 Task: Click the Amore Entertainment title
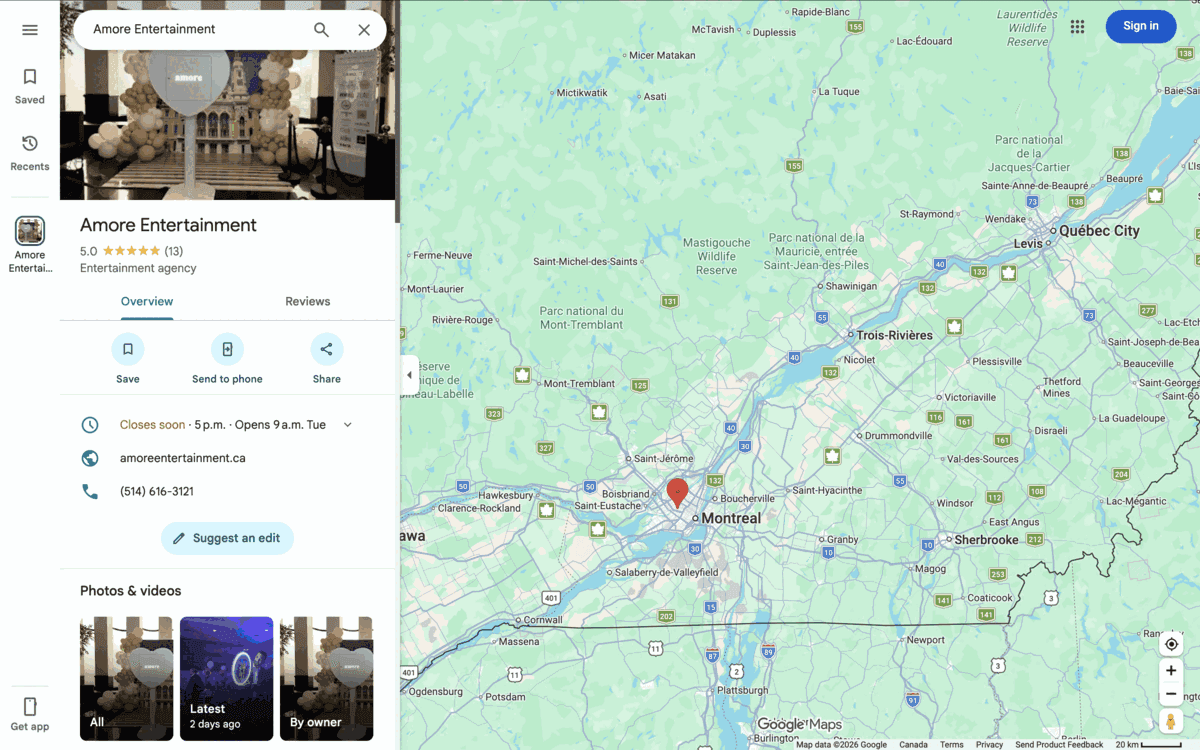[168, 225]
